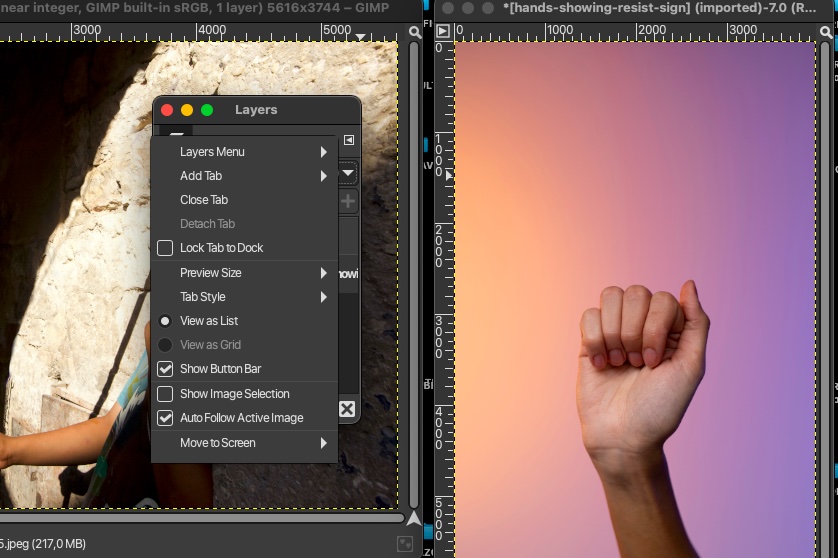Click the zoom magnifier icon in left image window

point(415,32)
